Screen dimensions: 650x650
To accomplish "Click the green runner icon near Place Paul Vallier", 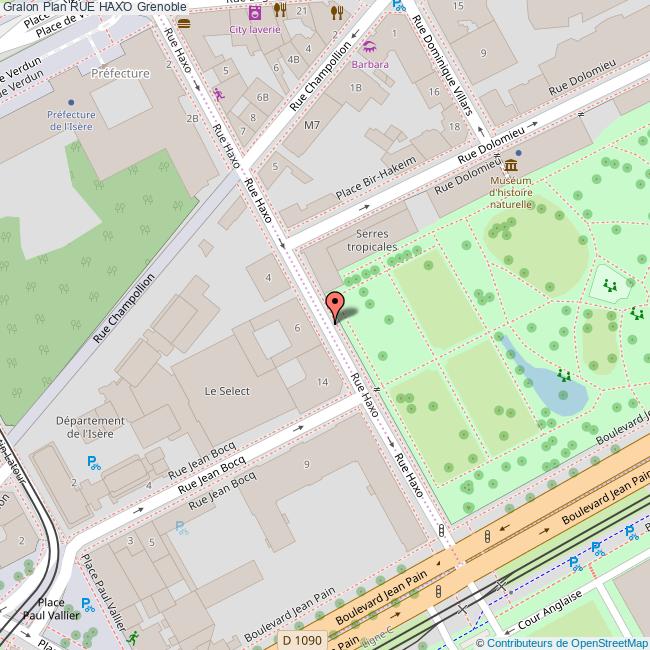I will [x=133, y=637].
